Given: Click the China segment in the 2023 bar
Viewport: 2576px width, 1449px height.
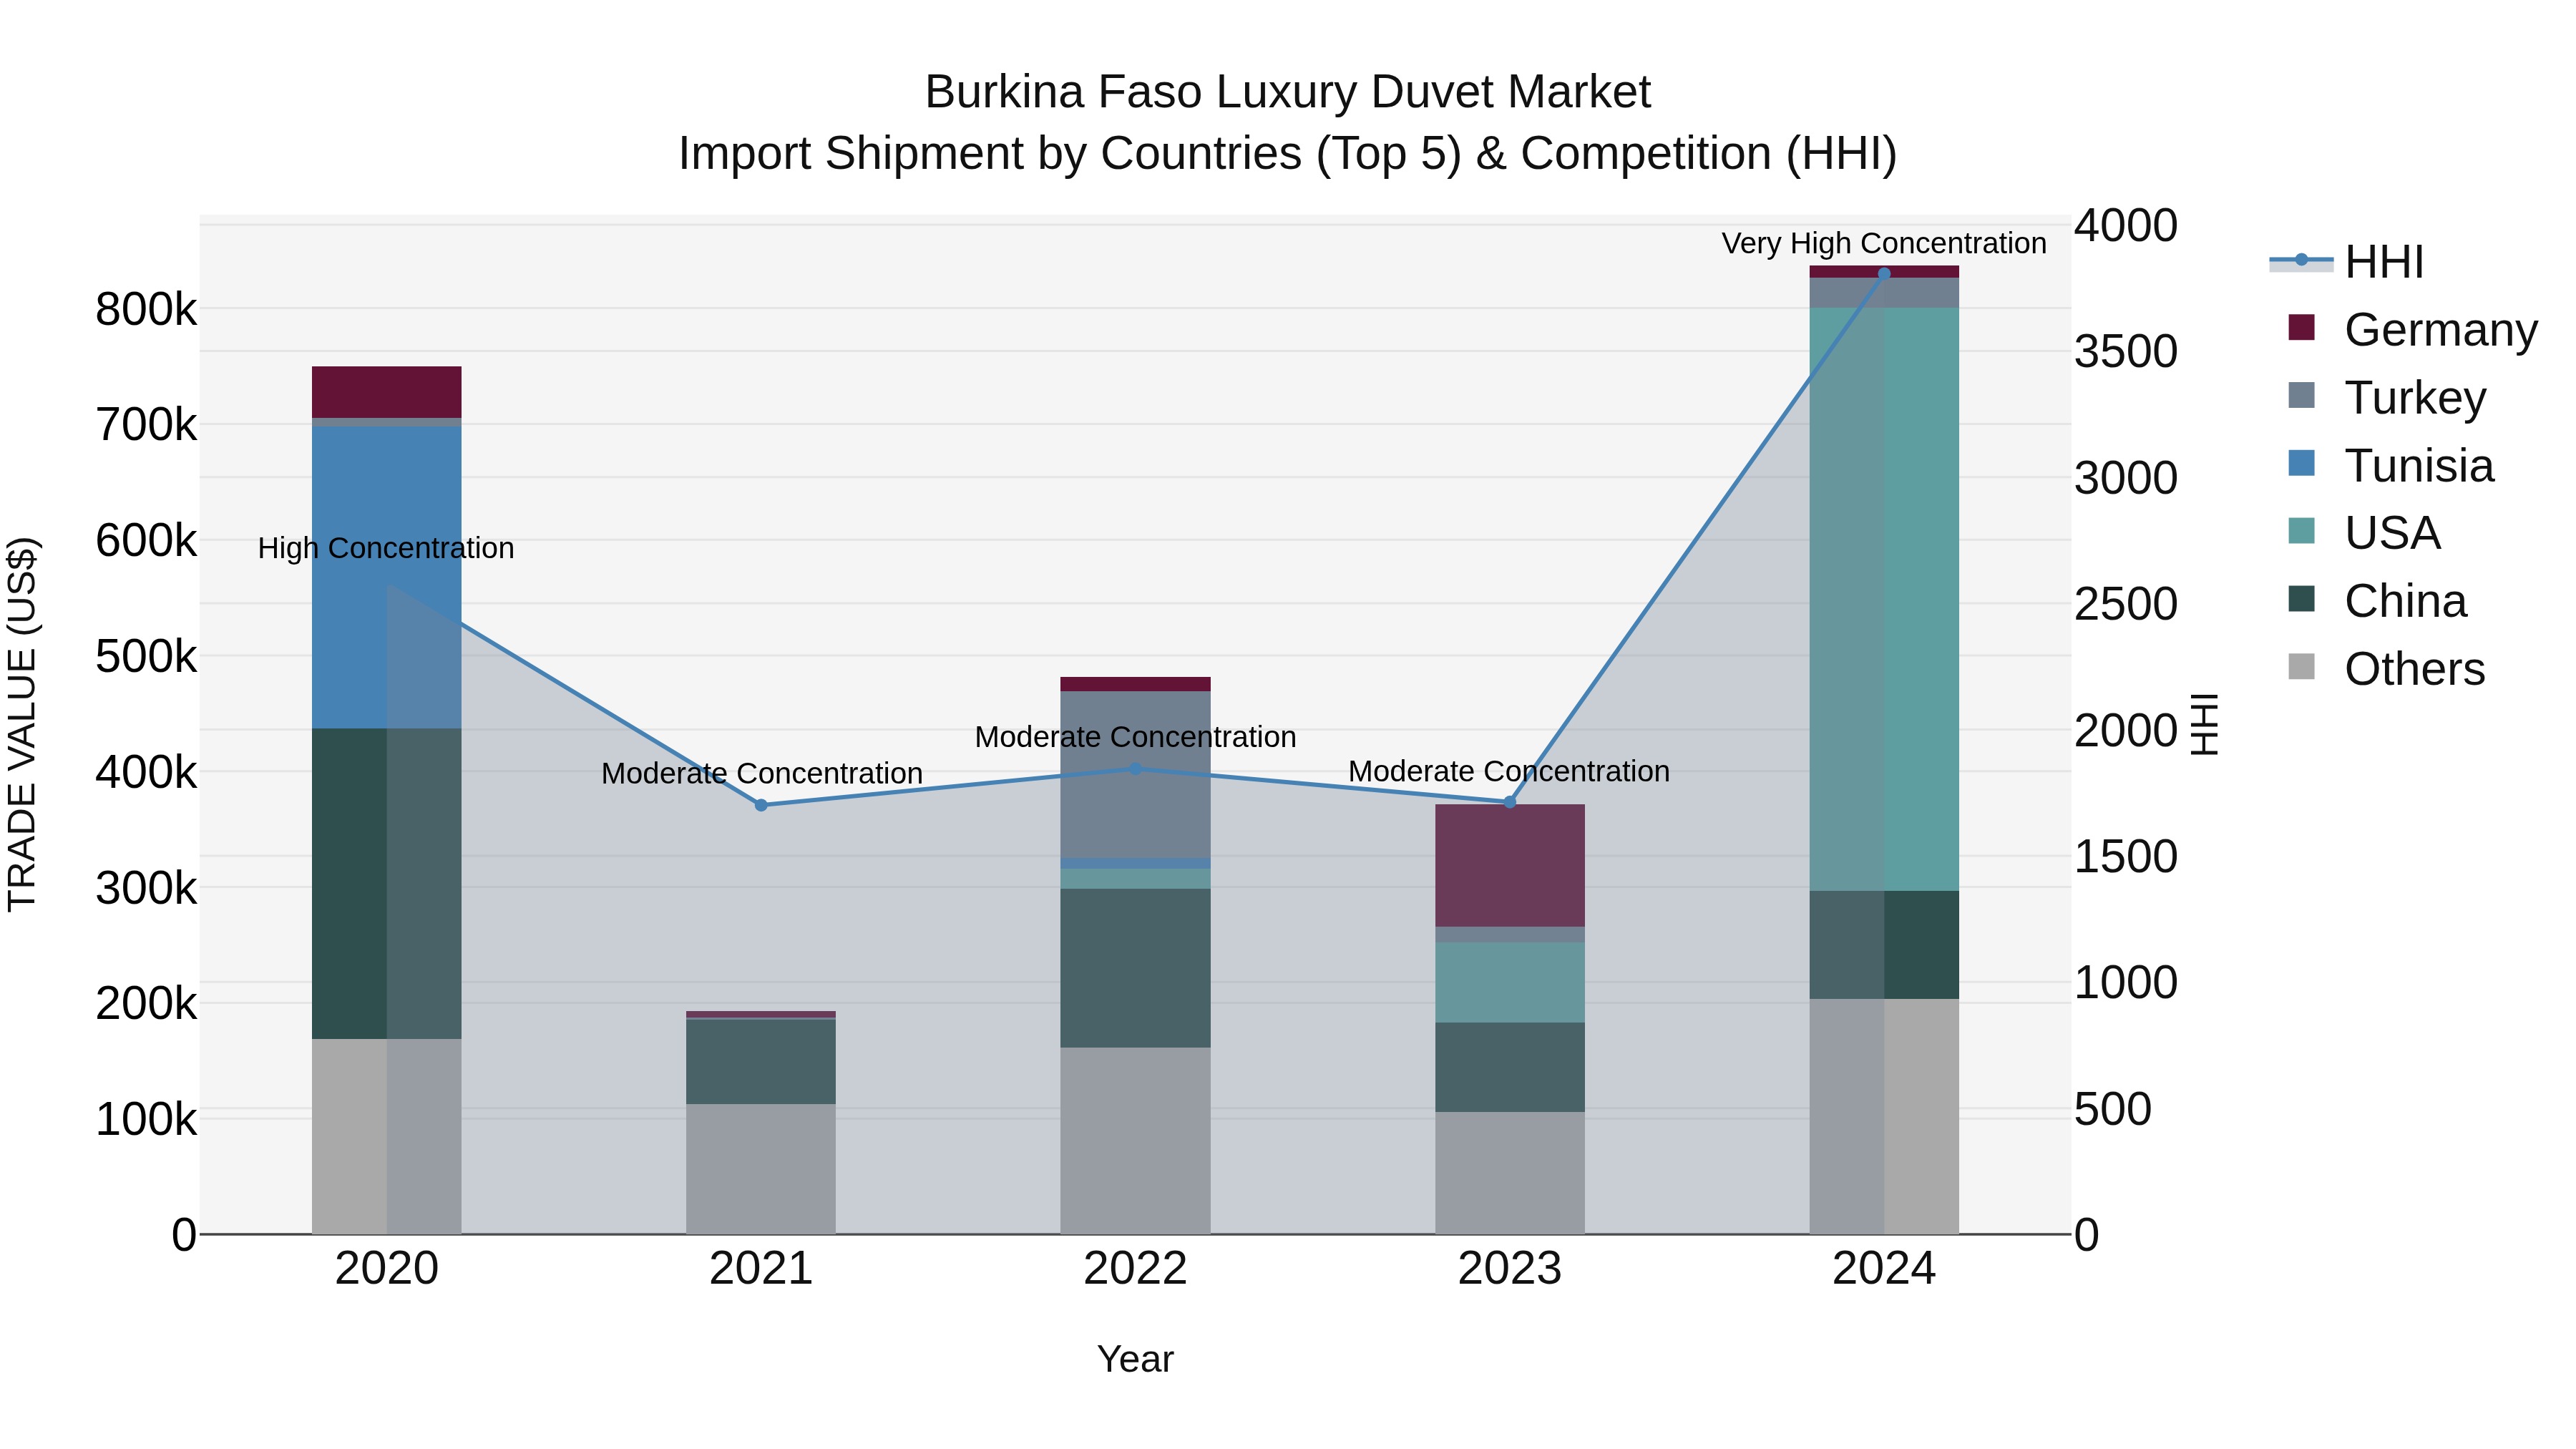Looking at the screenshot, I should click(1510, 1068).
